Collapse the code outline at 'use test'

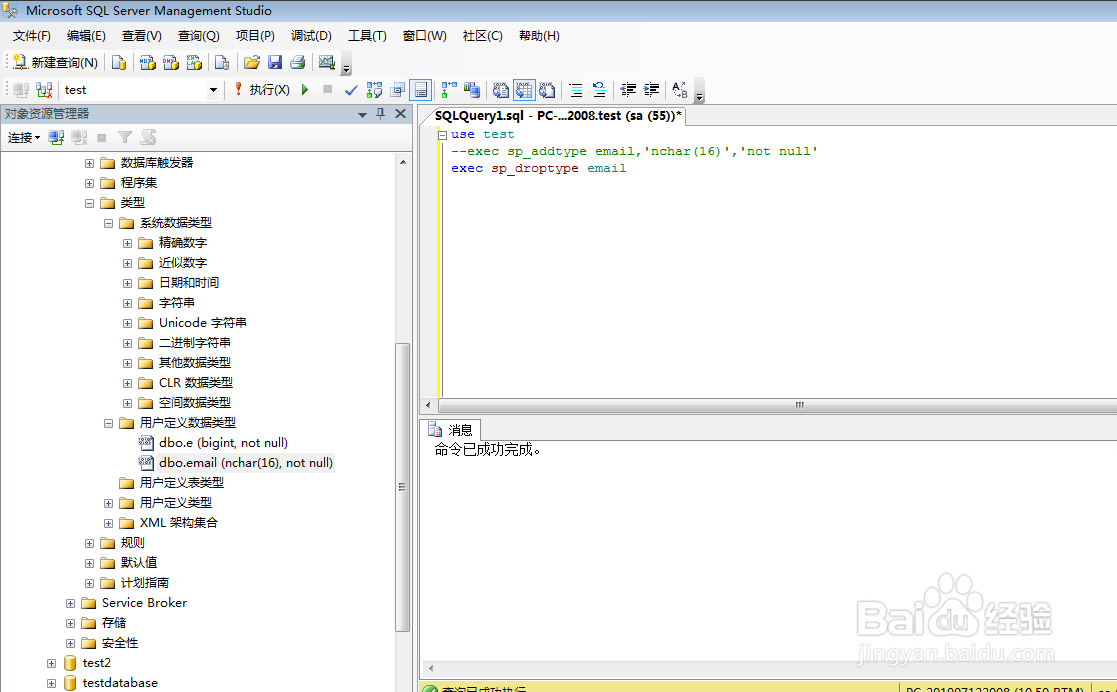point(442,135)
